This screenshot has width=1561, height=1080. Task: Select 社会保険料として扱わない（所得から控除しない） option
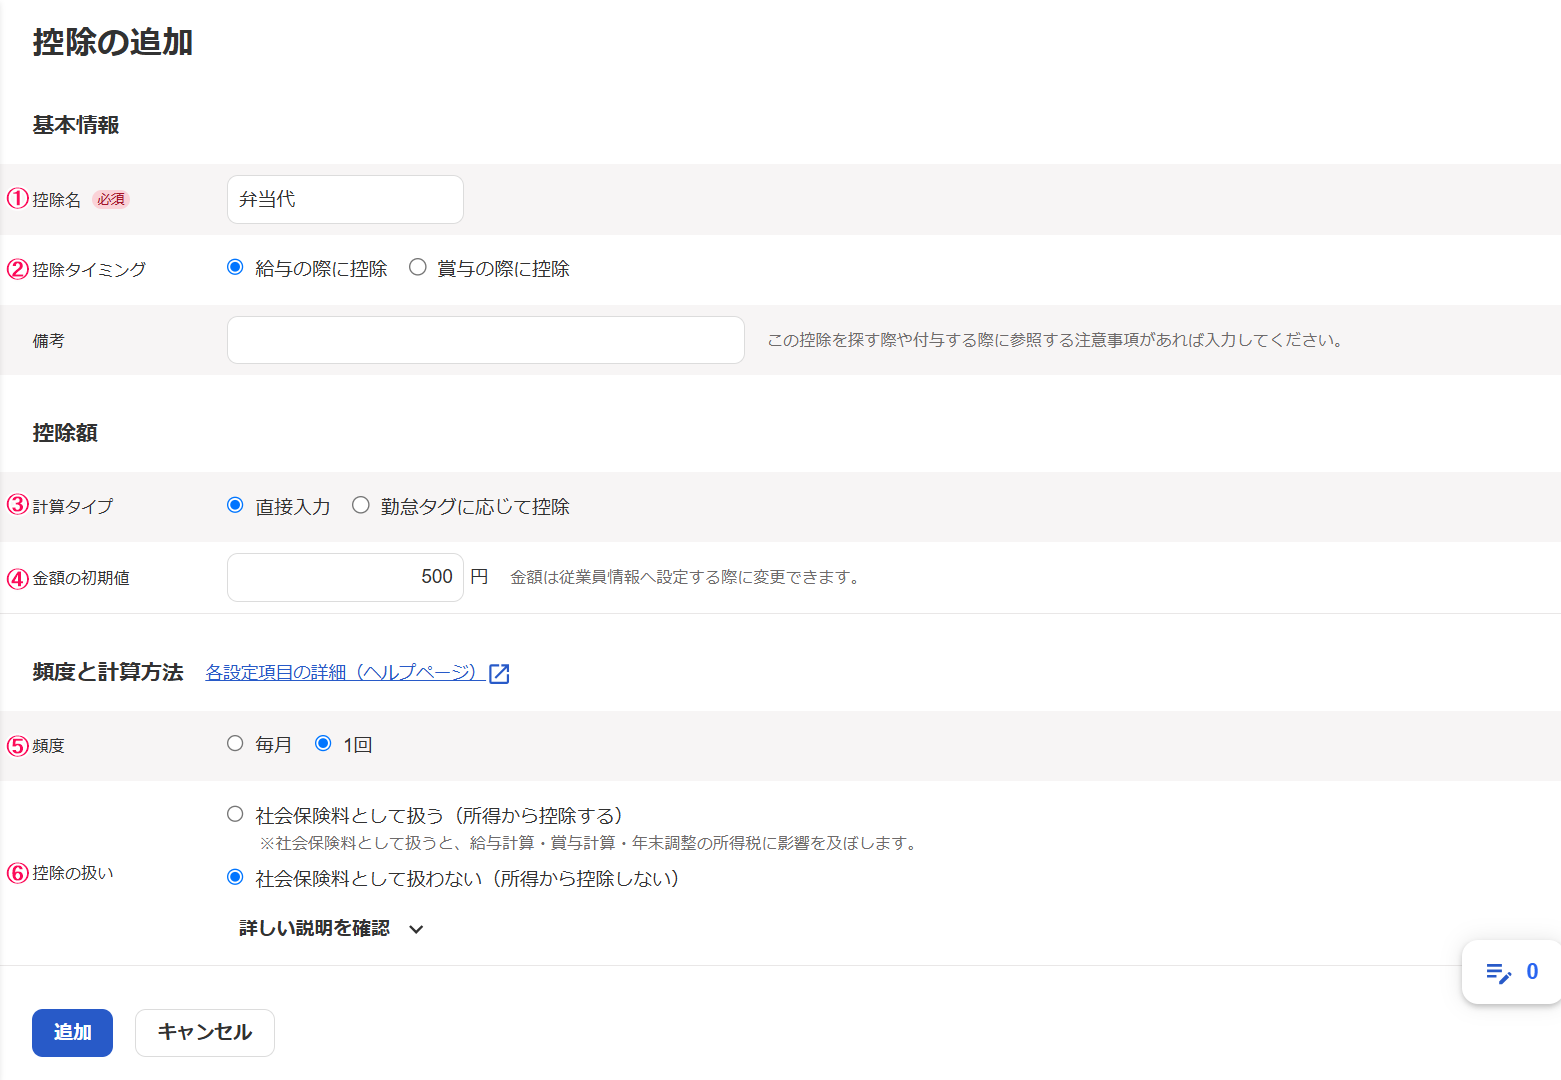point(235,877)
